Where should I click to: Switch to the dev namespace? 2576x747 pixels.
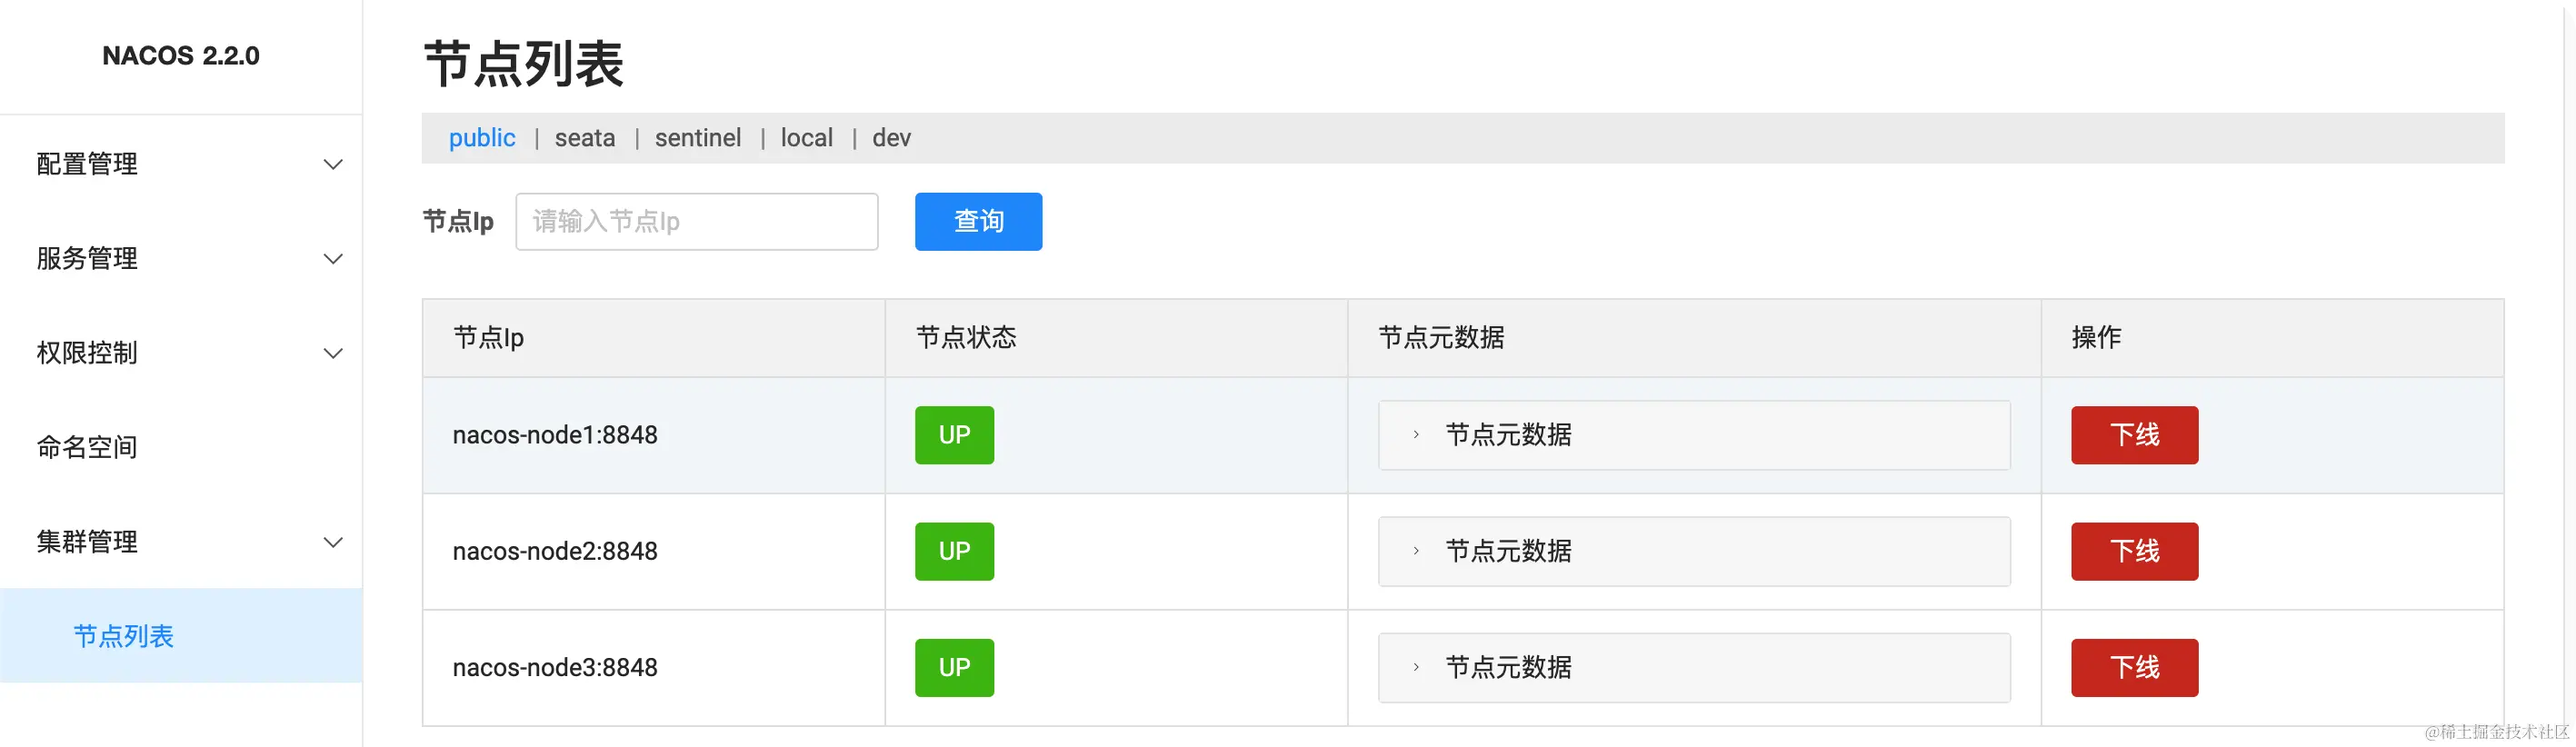(x=891, y=138)
